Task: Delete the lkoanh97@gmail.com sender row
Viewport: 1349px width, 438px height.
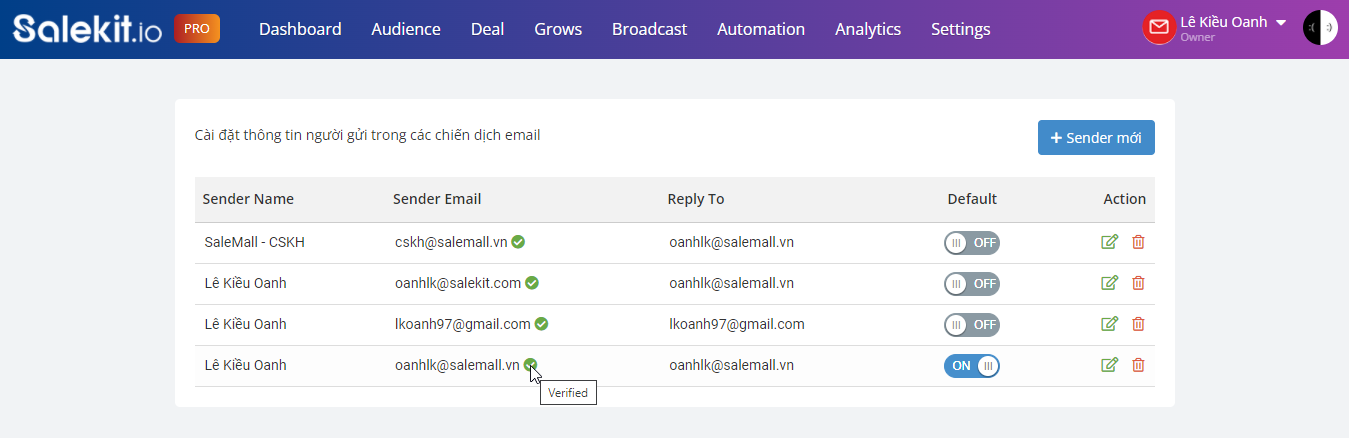Action: point(1138,324)
